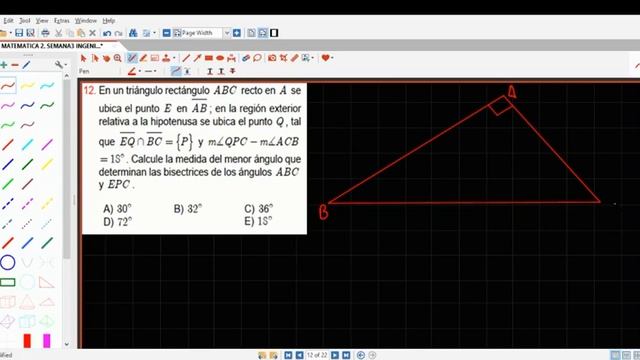The width and height of the screenshot is (640, 360).
Task: Click the Print icon
Action: (45, 33)
